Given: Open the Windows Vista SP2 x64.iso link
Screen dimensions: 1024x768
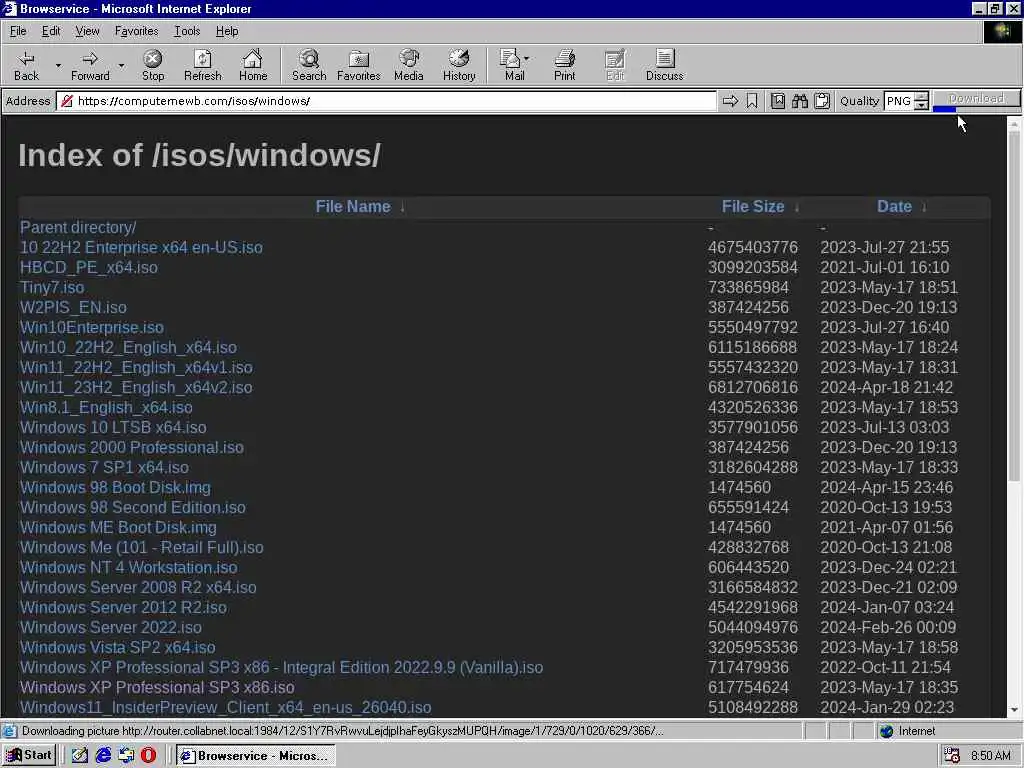Looking at the screenshot, I should click(118, 647).
